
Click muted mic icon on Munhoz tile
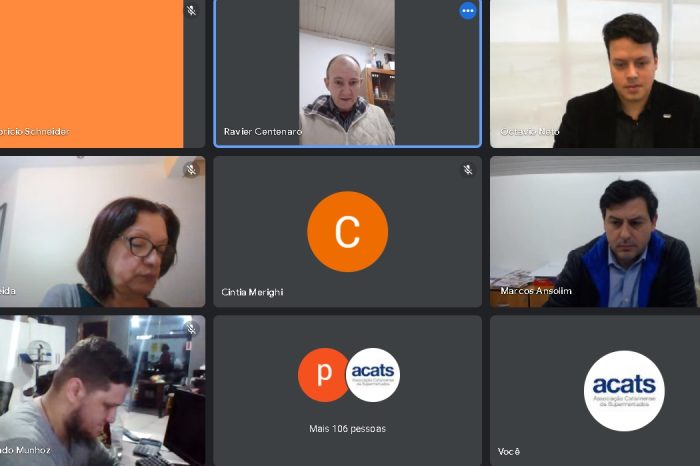click(x=192, y=329)
